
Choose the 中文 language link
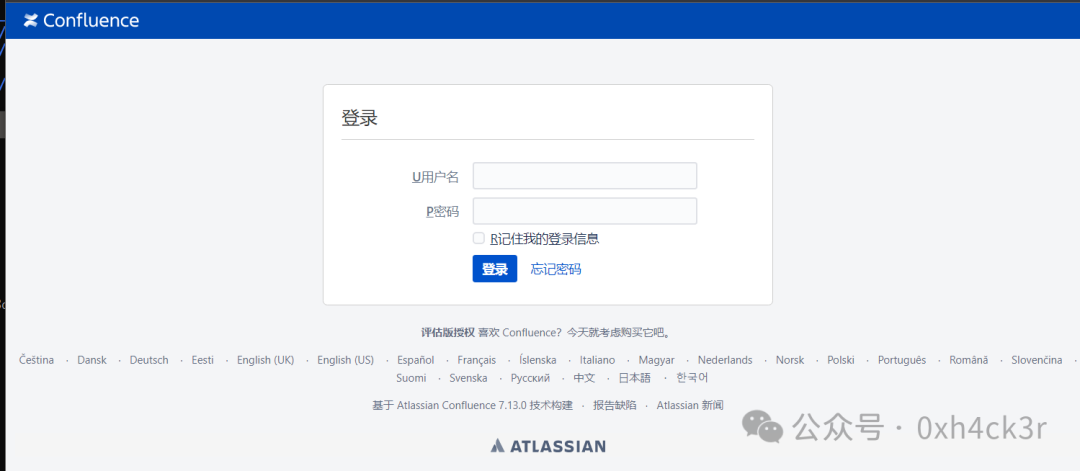click(x=584, y=378)
